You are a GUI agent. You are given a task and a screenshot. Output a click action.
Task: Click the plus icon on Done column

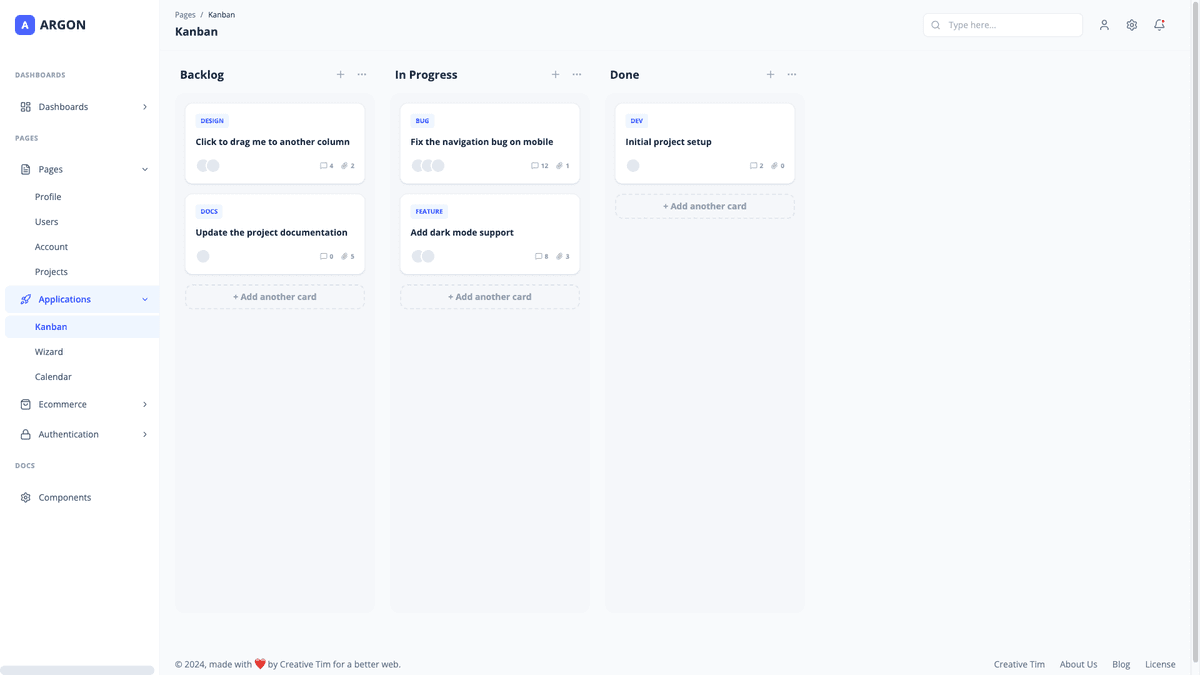(771, 74)
